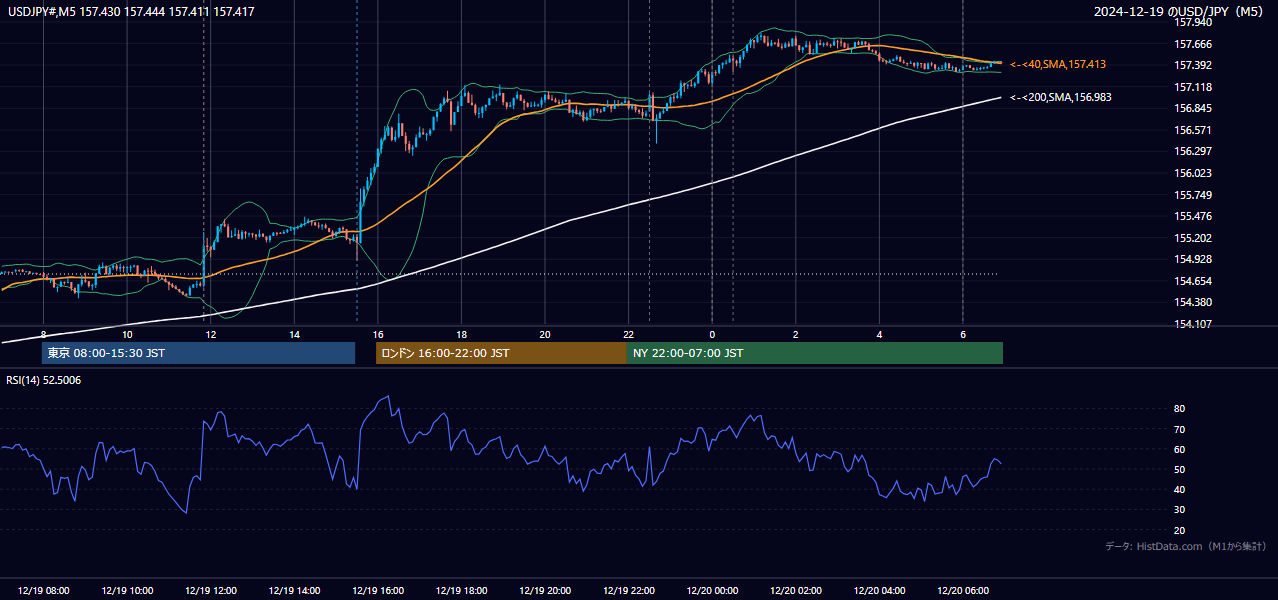Click price axis value 157.666

pyautogui.click(x=1192, y=44)
